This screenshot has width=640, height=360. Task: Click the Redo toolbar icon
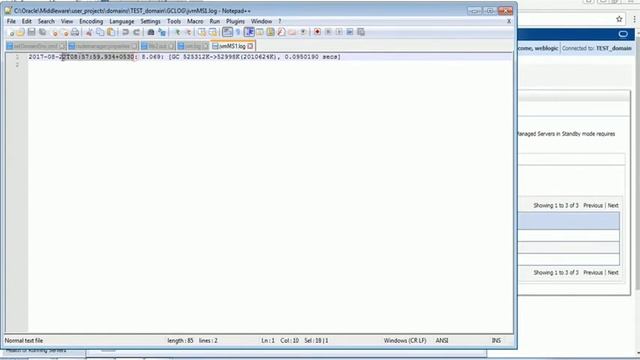coord(136,32)
